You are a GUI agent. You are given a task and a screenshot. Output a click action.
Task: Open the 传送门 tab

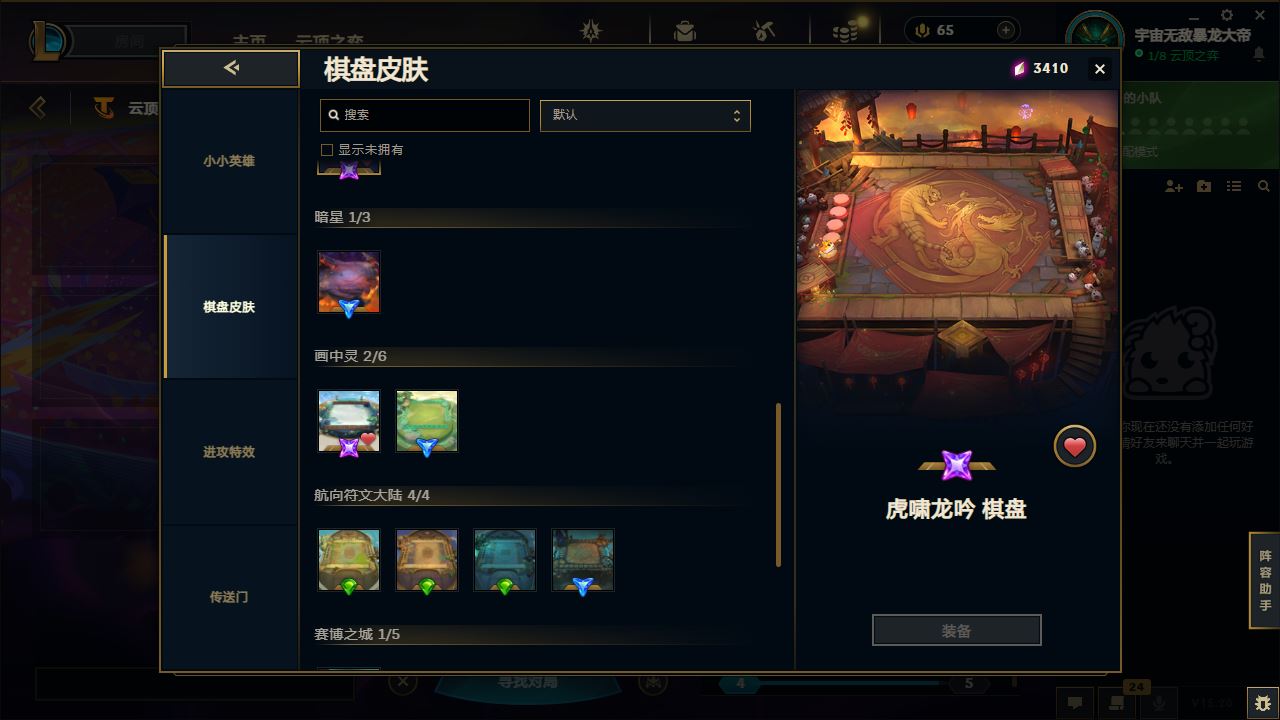(229, 597)
